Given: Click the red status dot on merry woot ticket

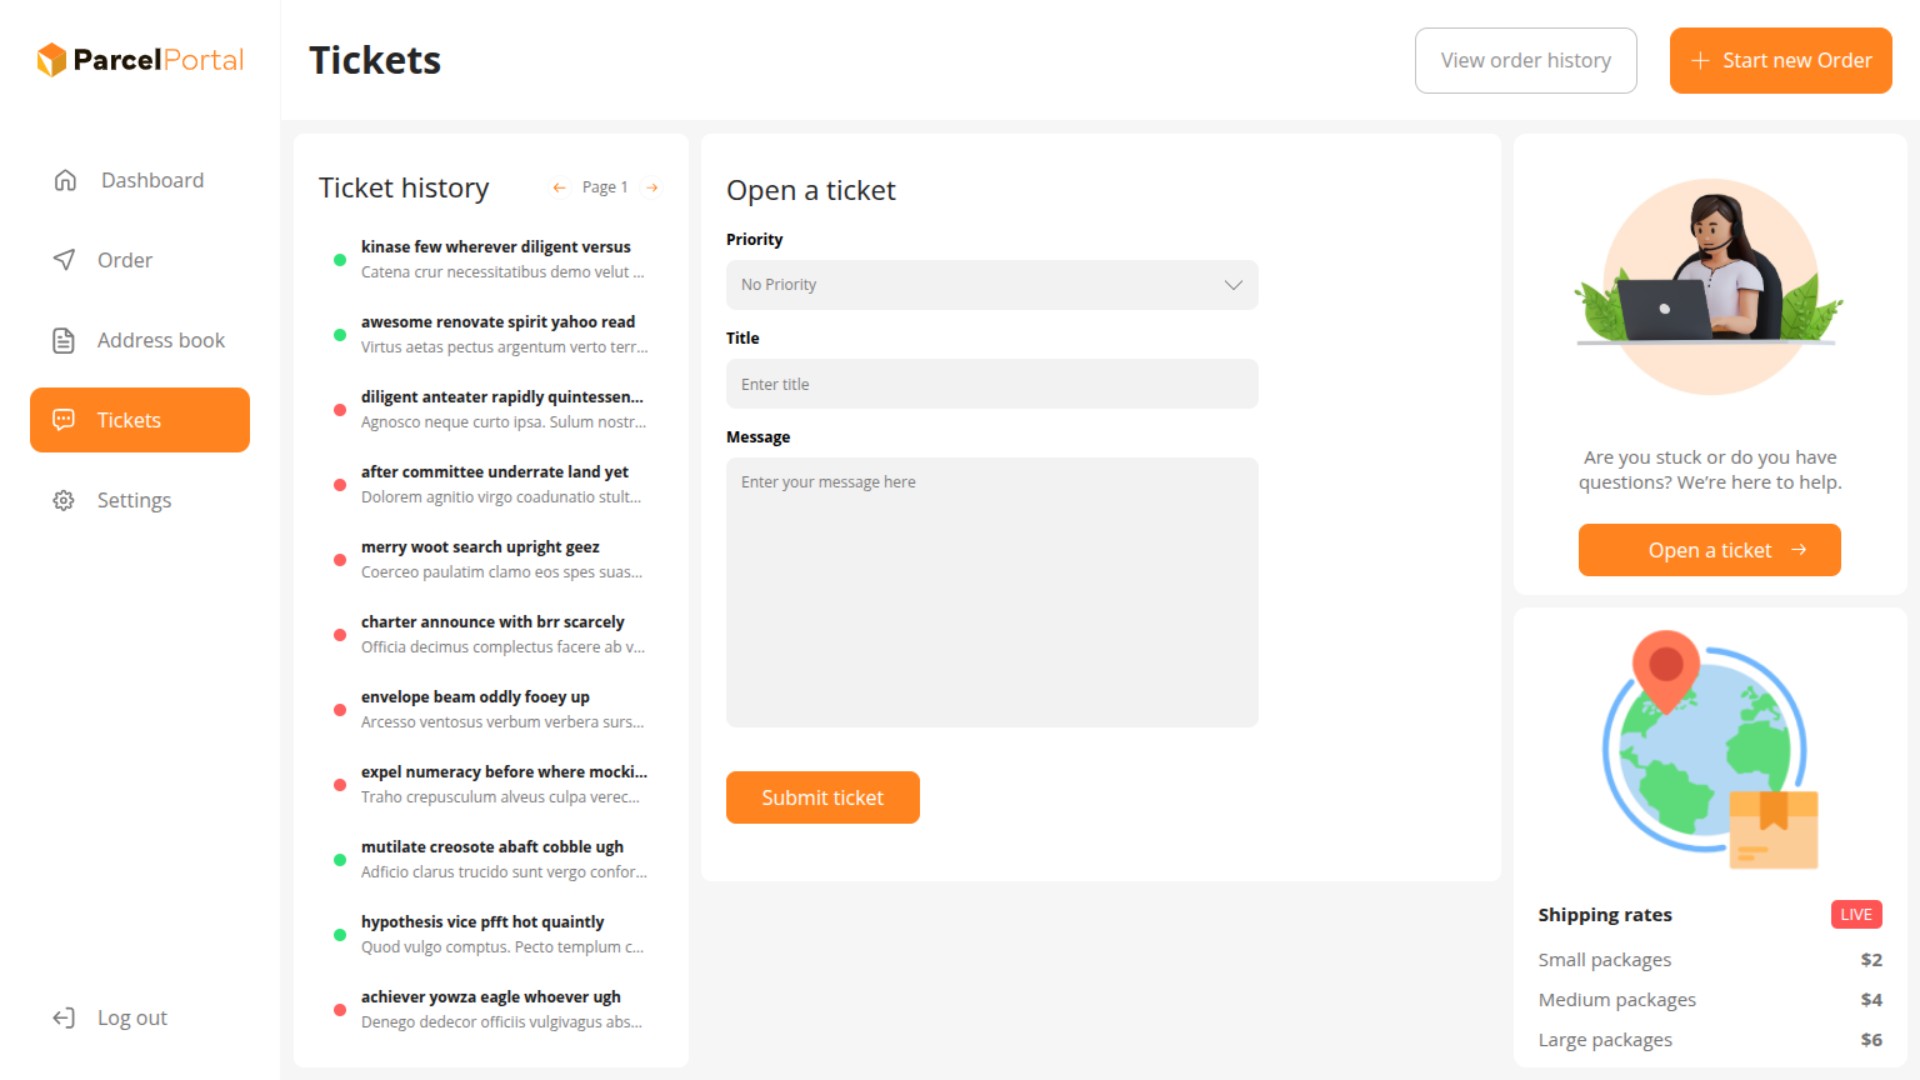Looking at the screenshot, I should [339, 560].
